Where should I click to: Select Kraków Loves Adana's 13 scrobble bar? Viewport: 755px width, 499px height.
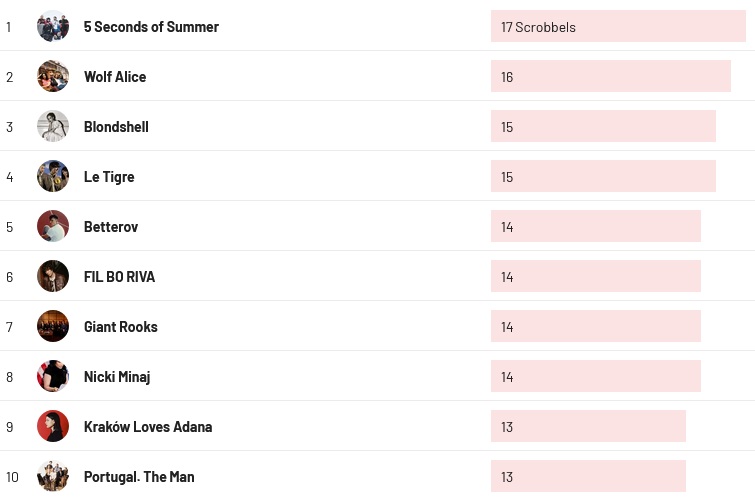point(588,427)
